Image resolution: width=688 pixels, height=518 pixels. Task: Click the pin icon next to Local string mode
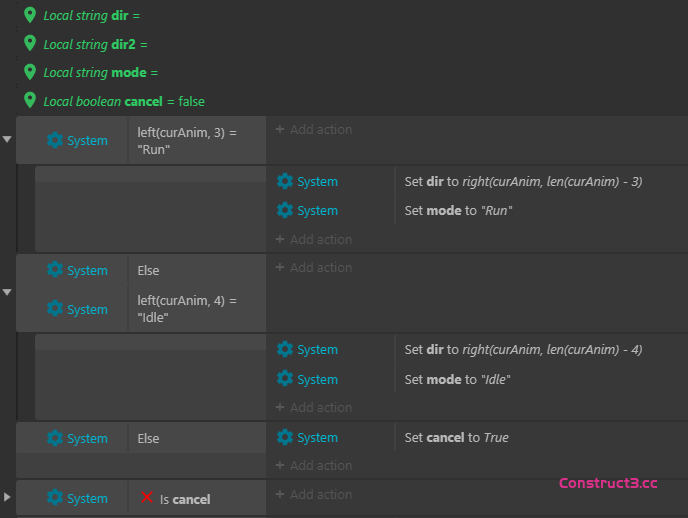(30, 72)
